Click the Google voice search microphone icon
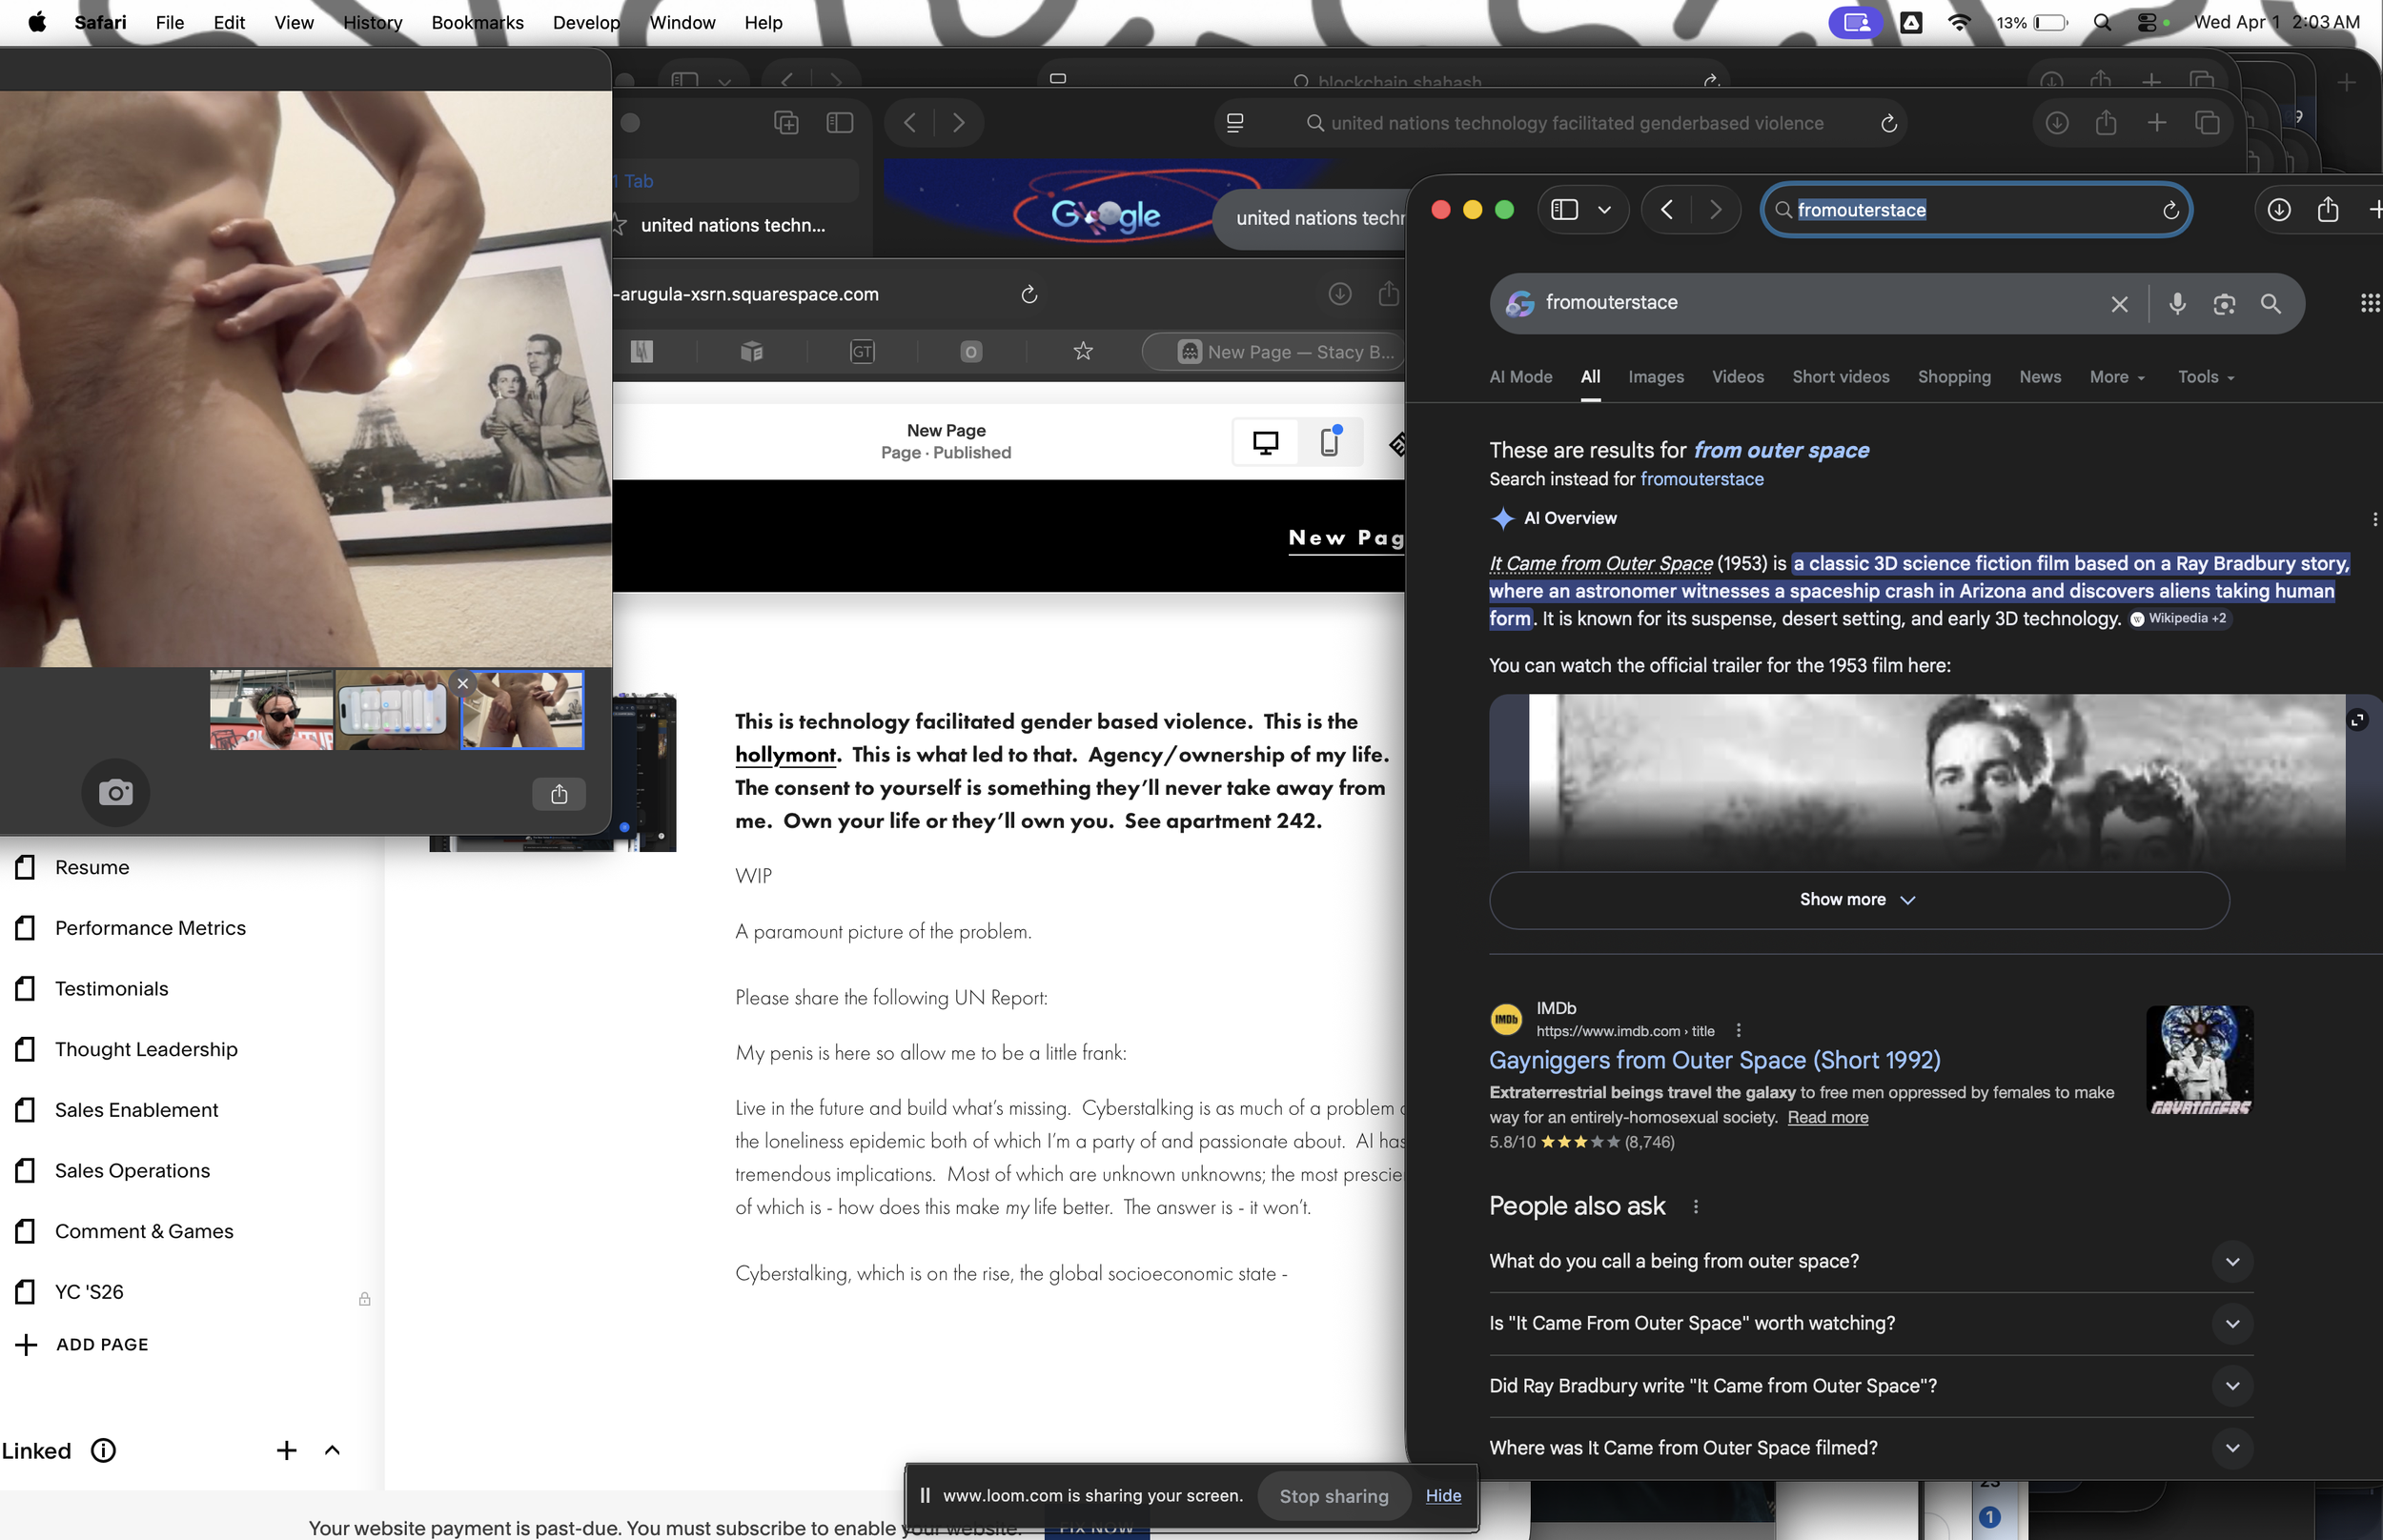The height and width of the screenshot is (1540, 2383). coord(2177,303)
